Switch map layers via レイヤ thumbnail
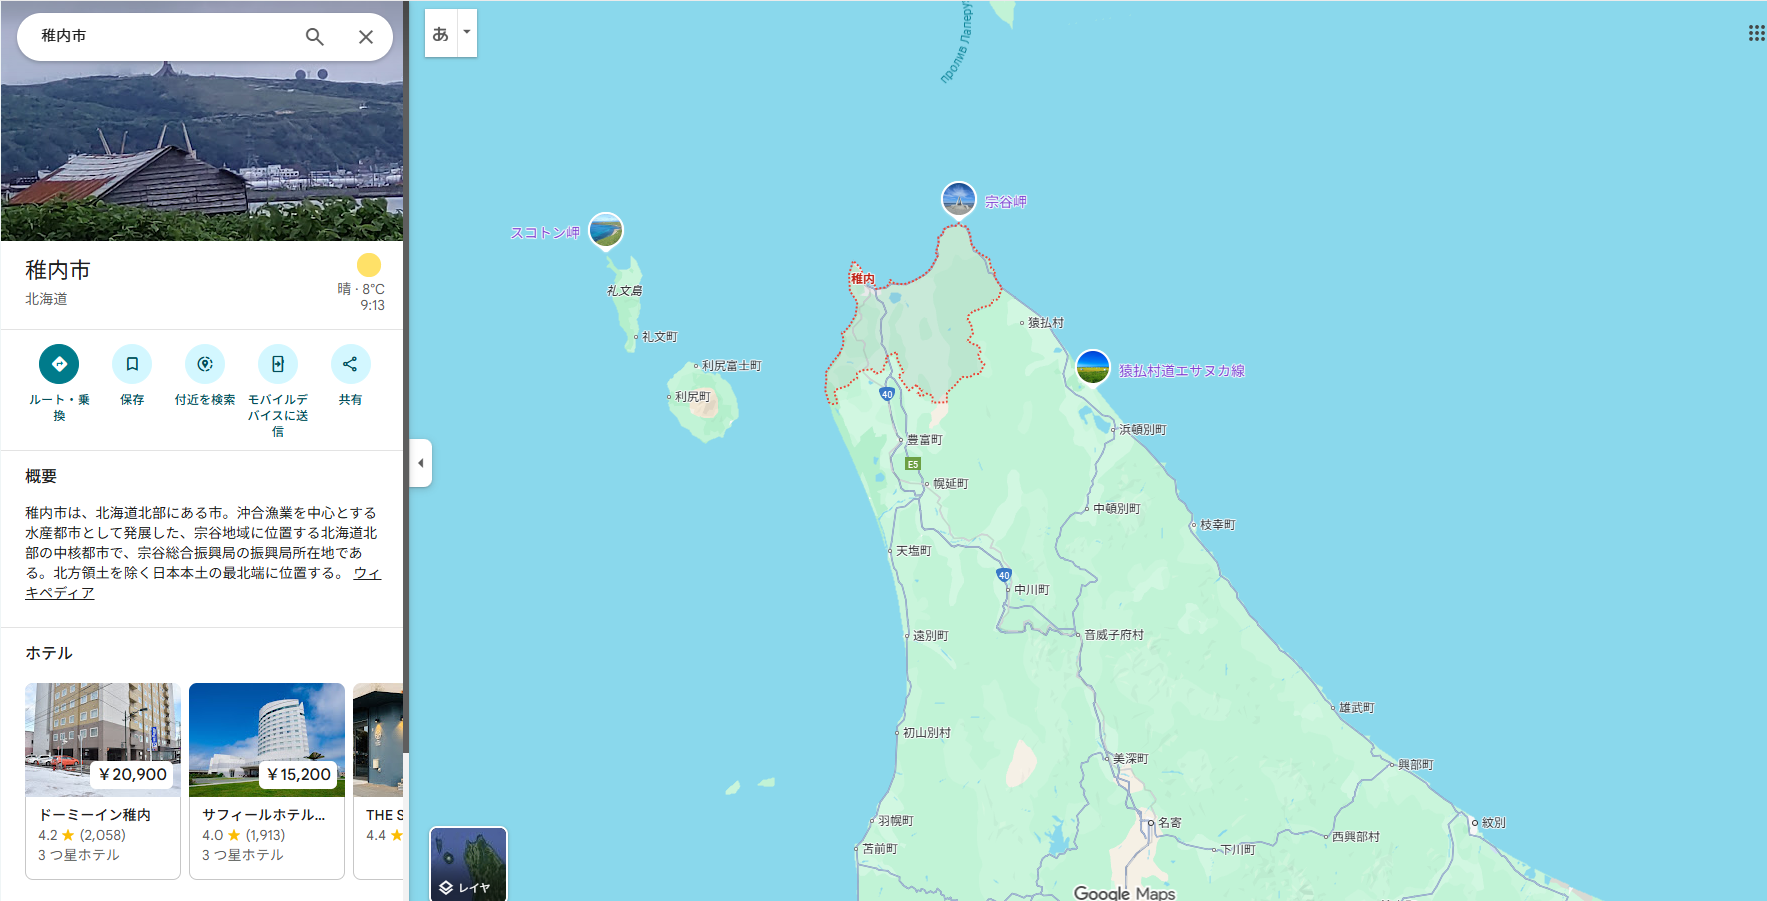The image size is (1767, 901). point(468,864)
